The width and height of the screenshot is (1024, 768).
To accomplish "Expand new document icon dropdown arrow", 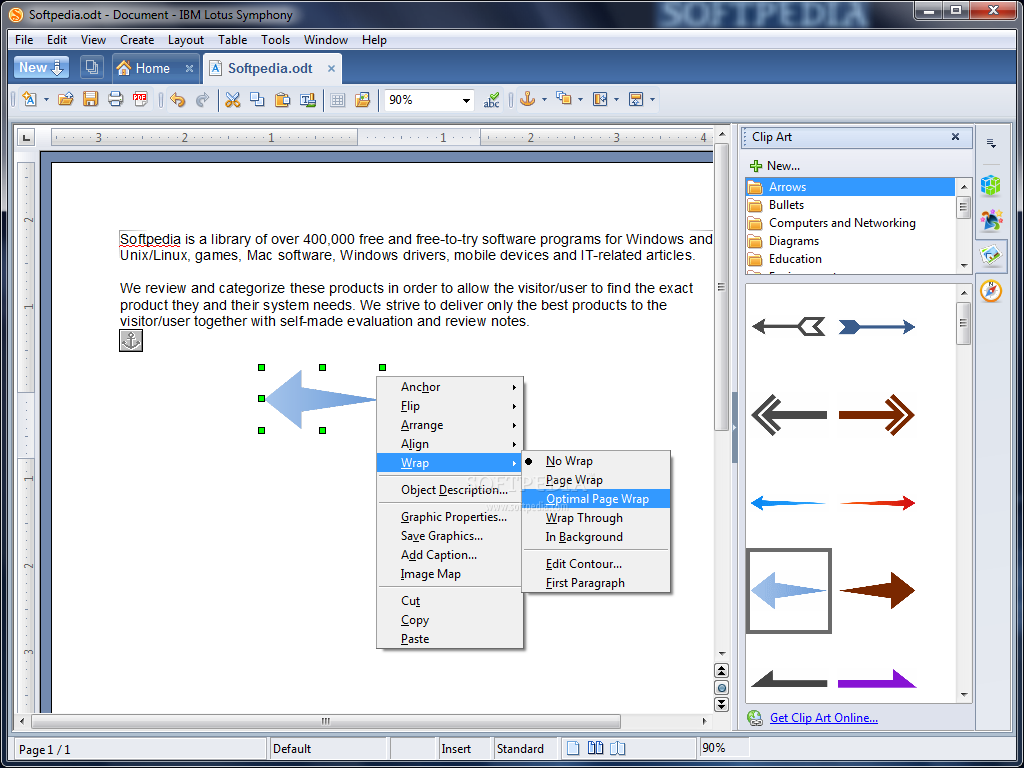I will point(46,100).
